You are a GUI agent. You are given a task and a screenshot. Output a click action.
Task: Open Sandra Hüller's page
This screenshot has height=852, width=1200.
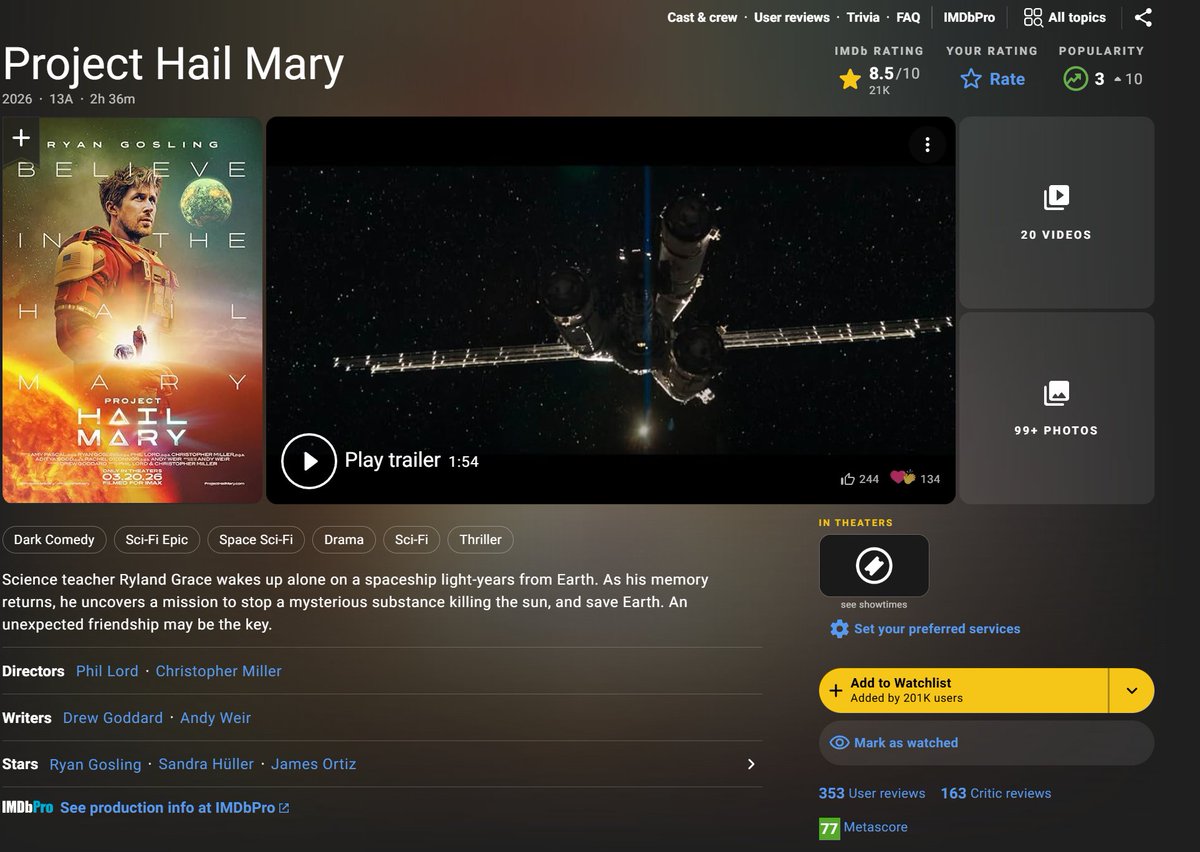[x=206, y=764]
